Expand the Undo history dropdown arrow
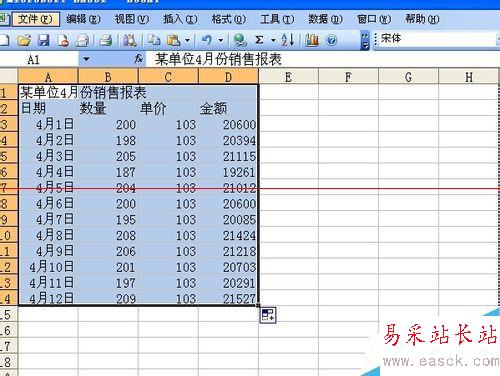 220,40
